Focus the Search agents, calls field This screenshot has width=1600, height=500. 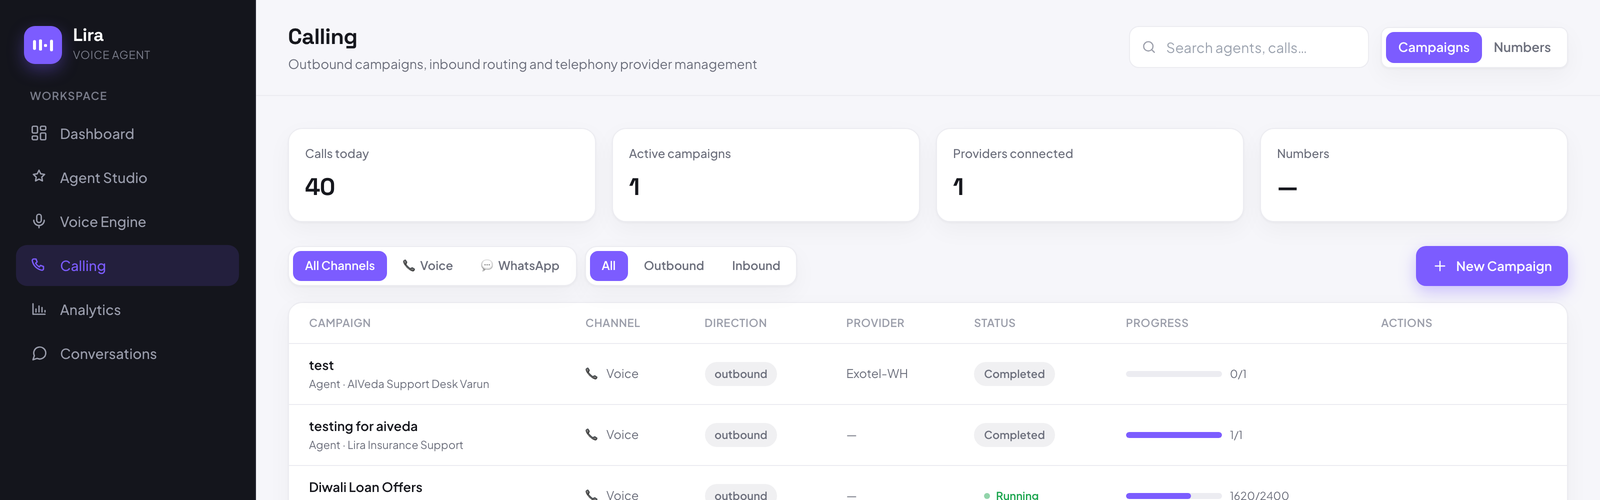click(x=1249, y=47)
